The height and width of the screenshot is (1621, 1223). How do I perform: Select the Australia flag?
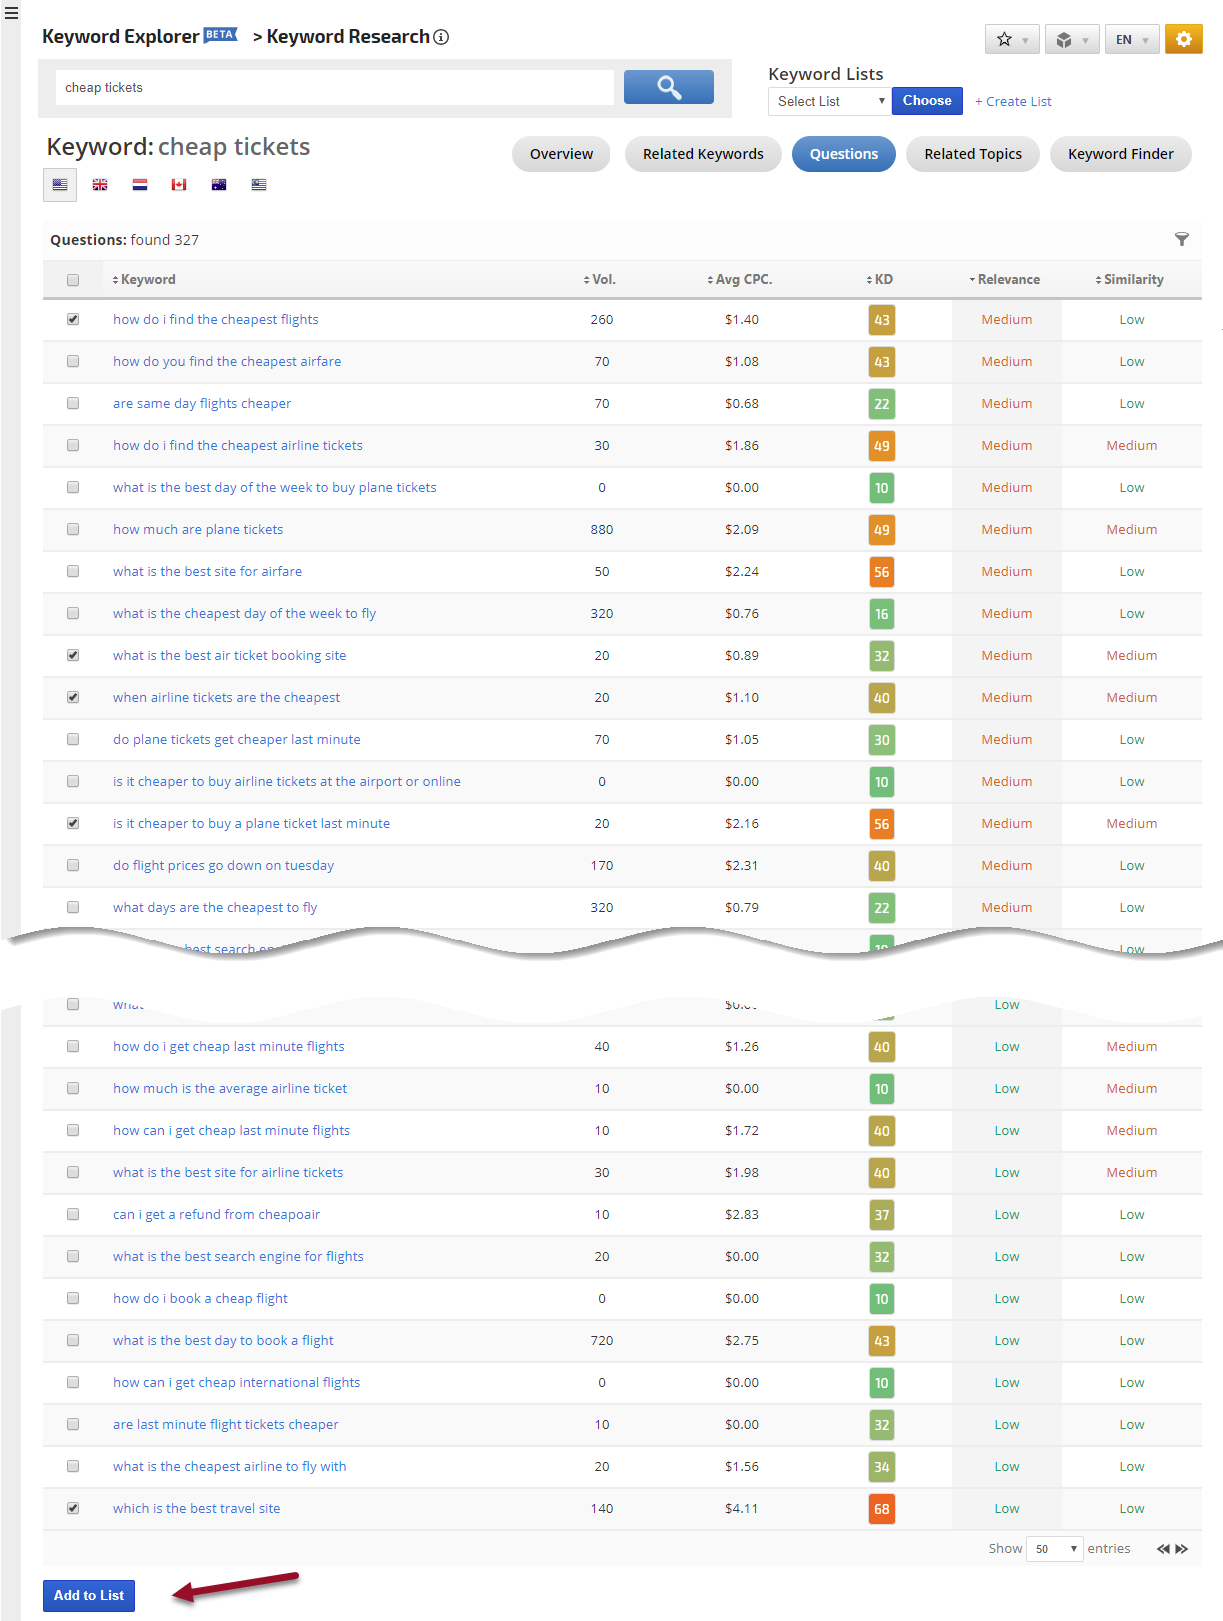click(219, 185)
